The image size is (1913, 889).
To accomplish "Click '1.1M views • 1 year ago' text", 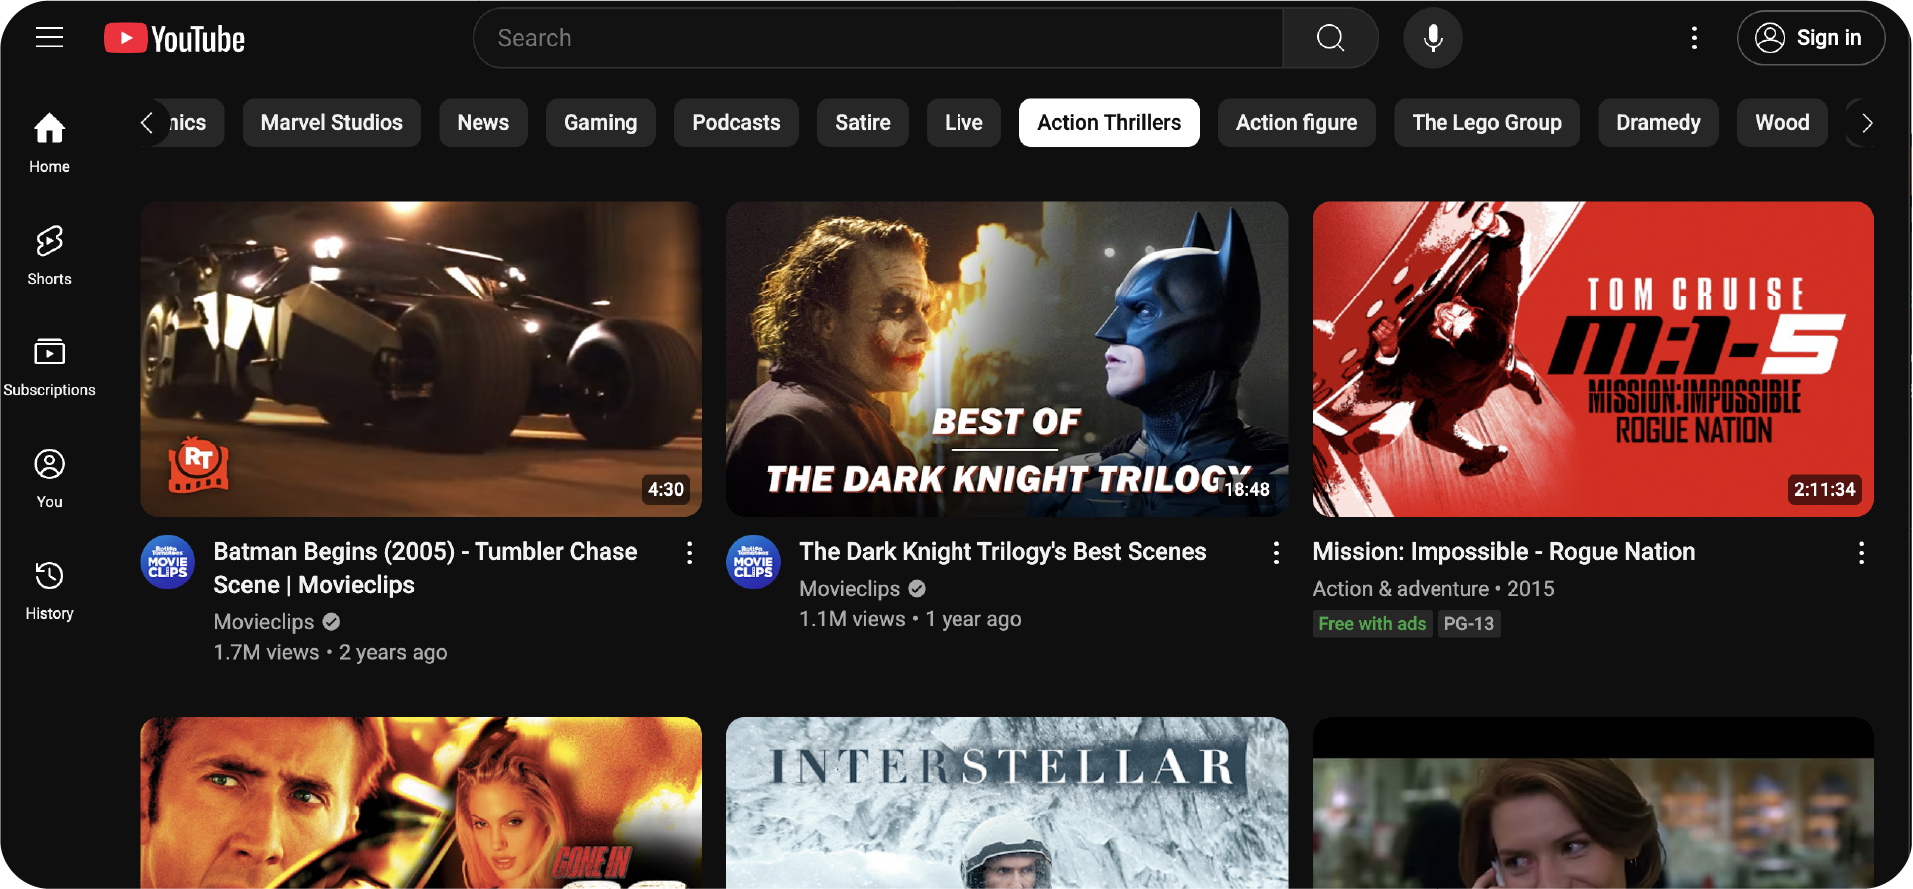I will (x=910, y=619).
